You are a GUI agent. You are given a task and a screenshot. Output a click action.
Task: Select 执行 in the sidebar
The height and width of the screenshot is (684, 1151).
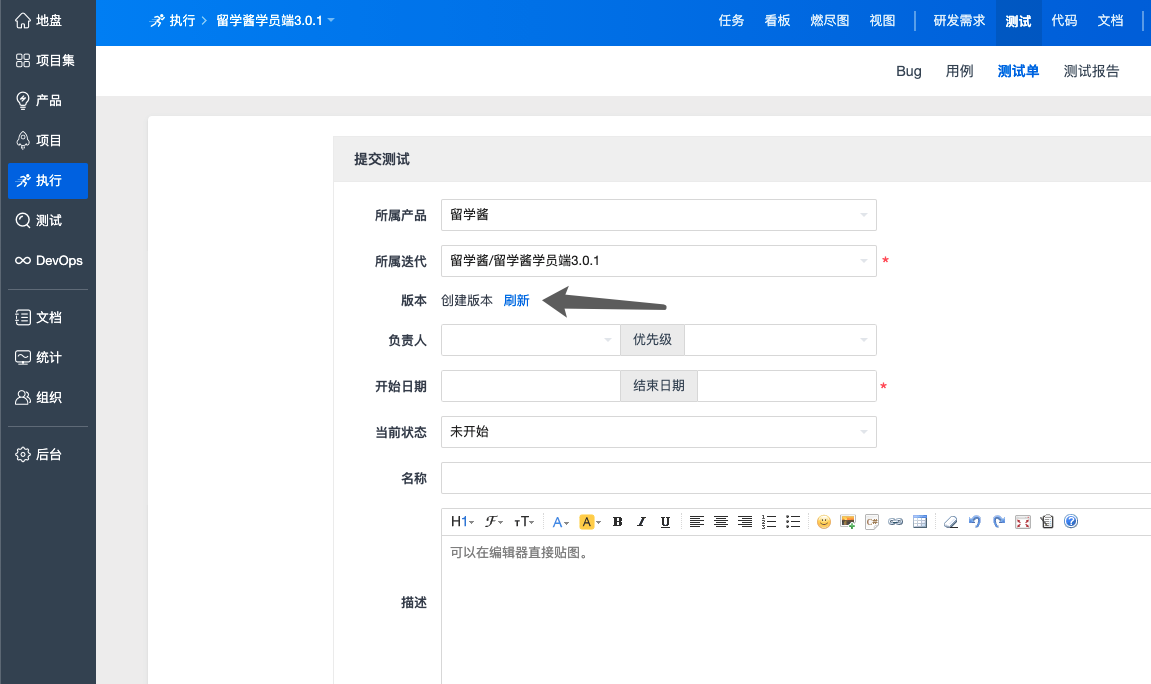[x=48, y=181]
